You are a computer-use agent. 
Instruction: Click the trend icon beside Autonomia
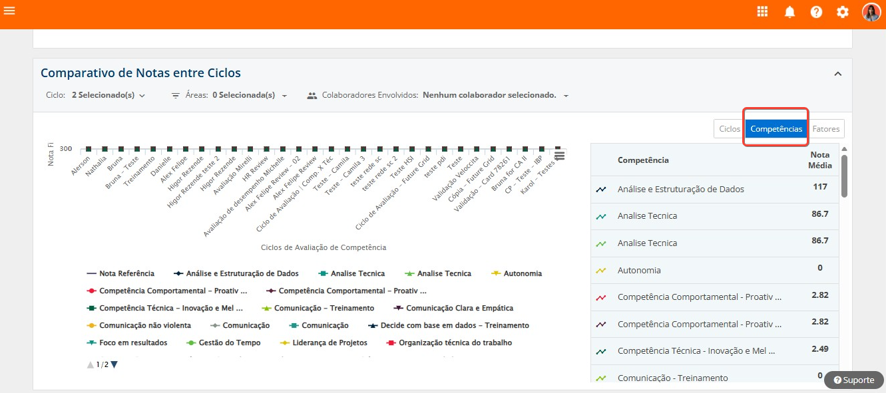601,270
